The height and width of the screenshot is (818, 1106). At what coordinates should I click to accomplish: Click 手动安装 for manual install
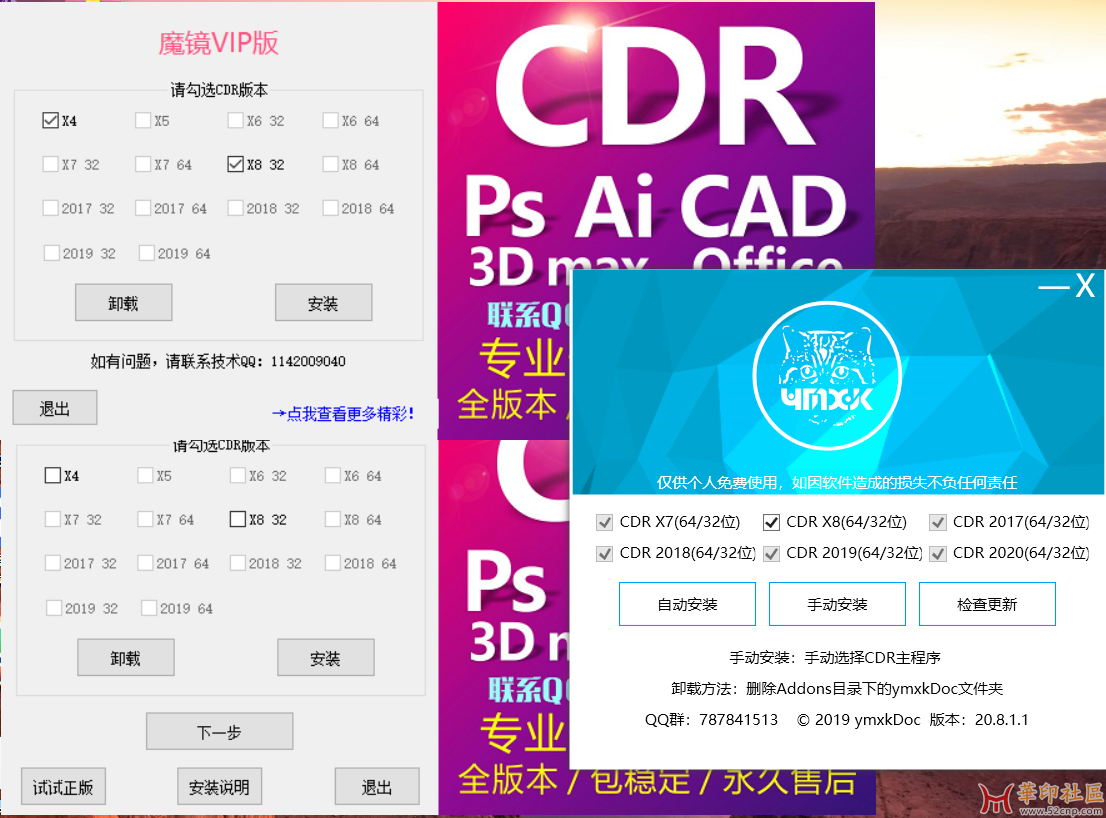point(837,604)
